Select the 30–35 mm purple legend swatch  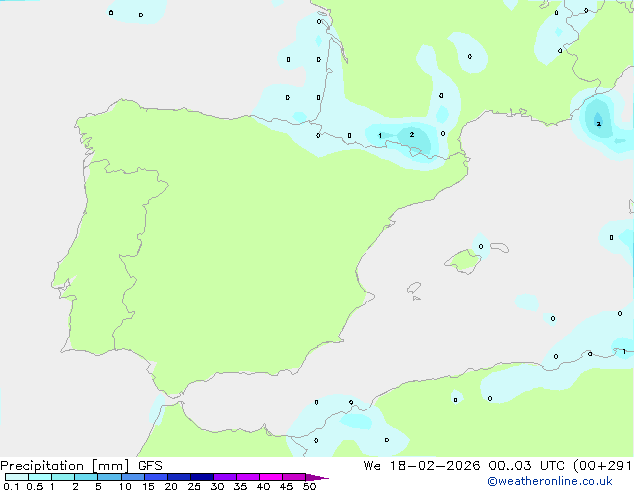[x=225, y=477]
